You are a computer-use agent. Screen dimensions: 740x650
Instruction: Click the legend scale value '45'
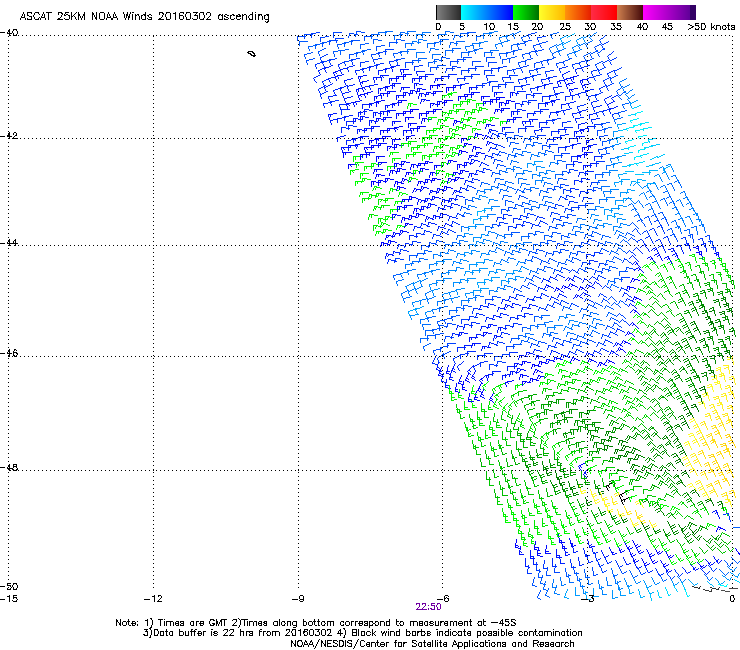point(667,27)
